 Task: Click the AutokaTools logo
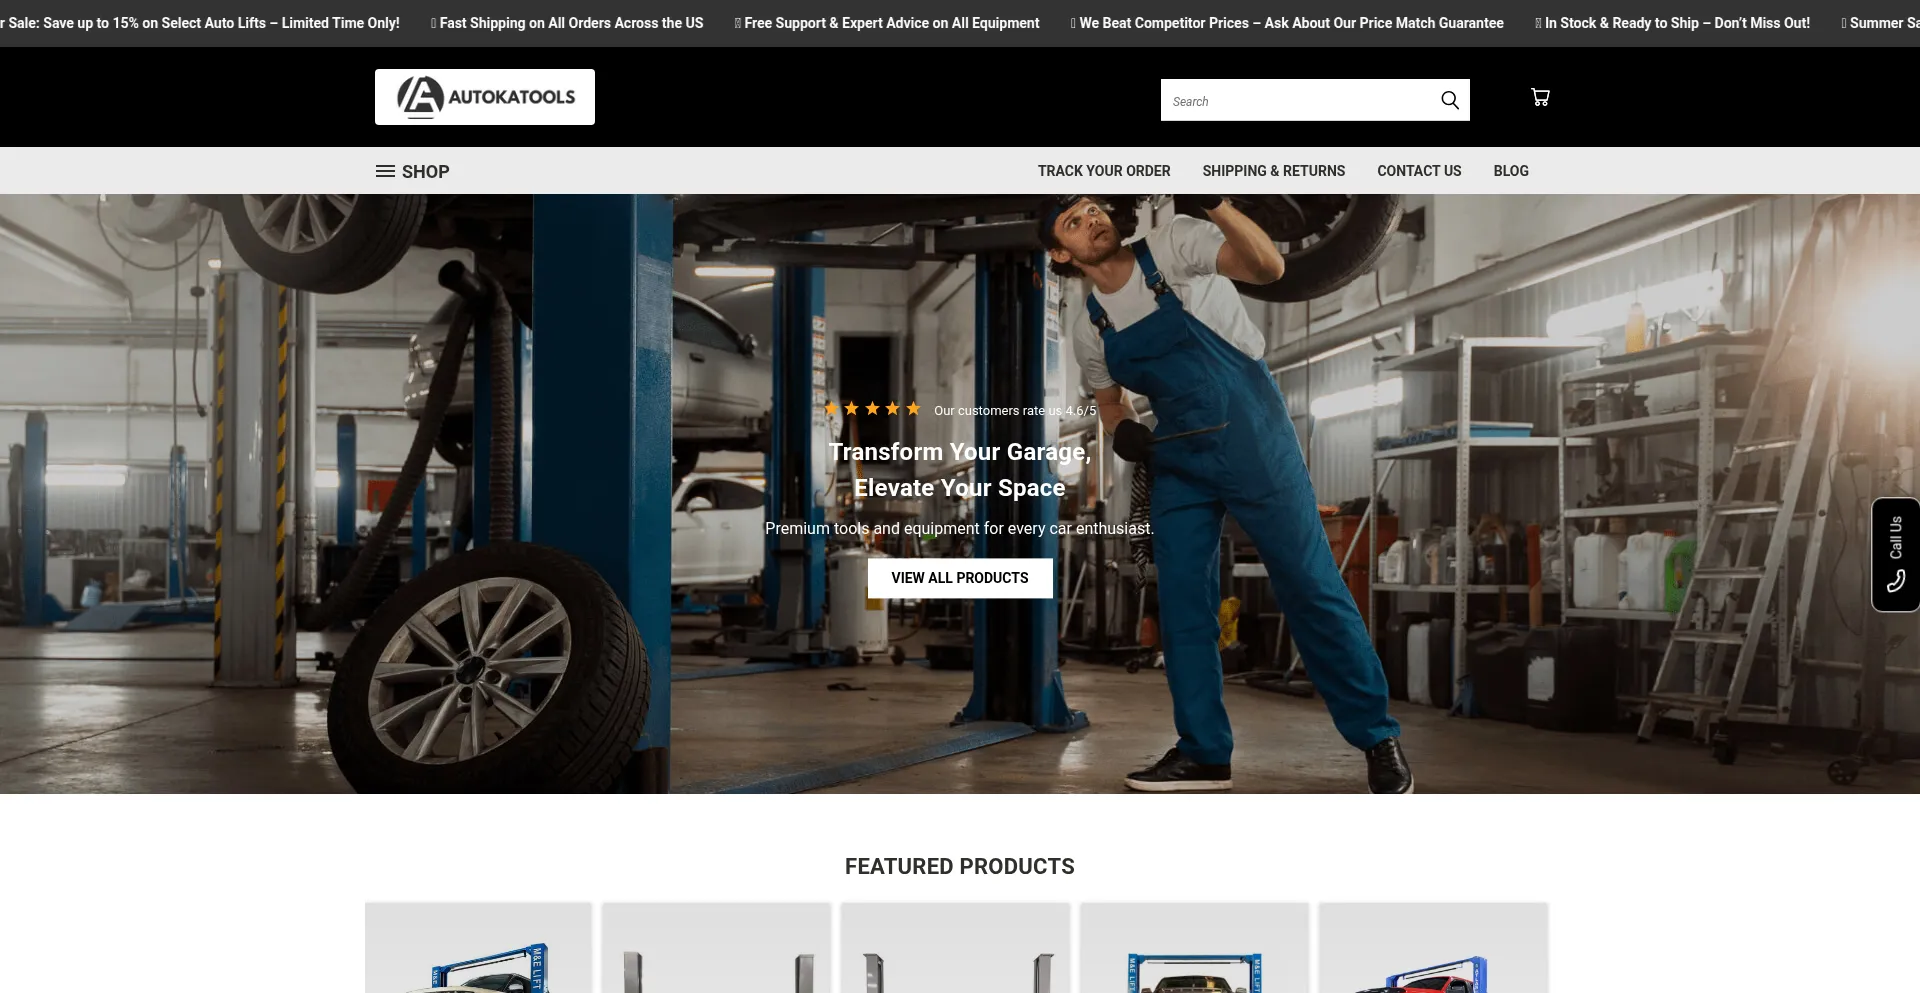(x=485, y=97)
